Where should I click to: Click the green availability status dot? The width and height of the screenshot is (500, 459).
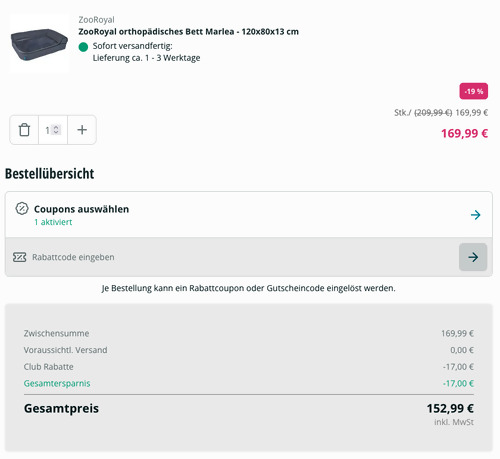[x=83, y=47]
